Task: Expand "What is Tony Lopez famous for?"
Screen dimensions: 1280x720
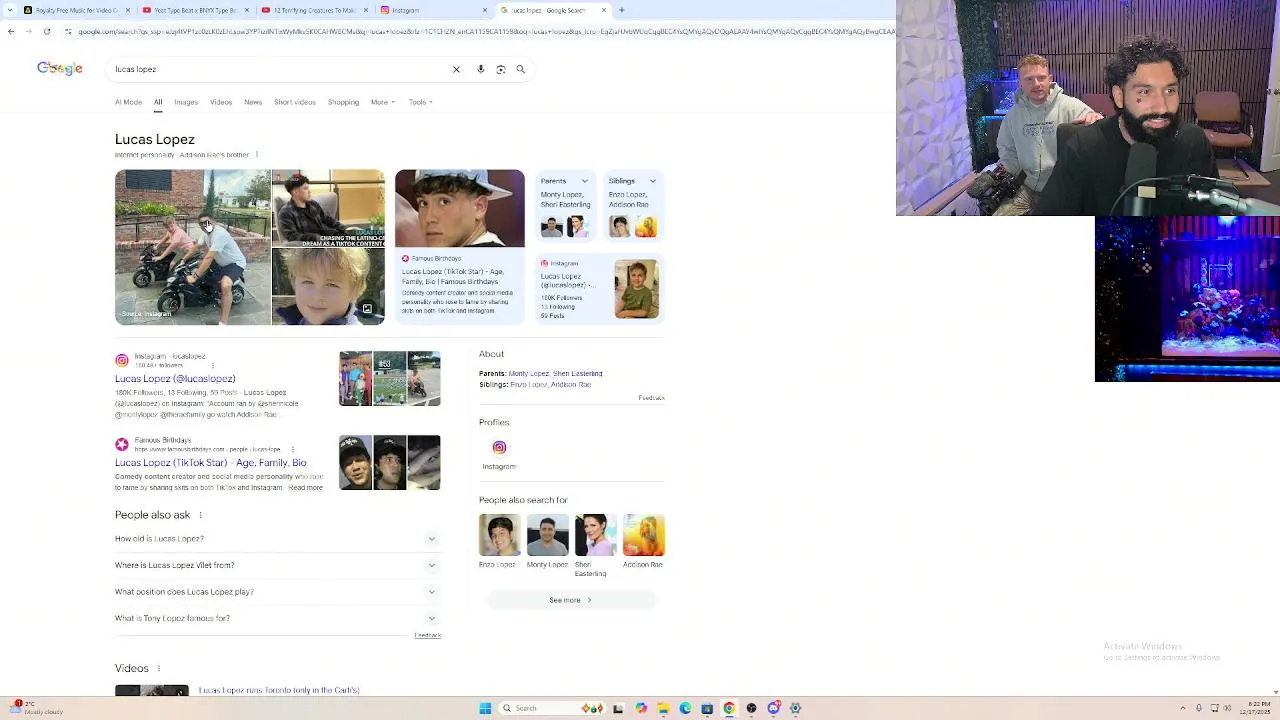Action: pos(277,618)
